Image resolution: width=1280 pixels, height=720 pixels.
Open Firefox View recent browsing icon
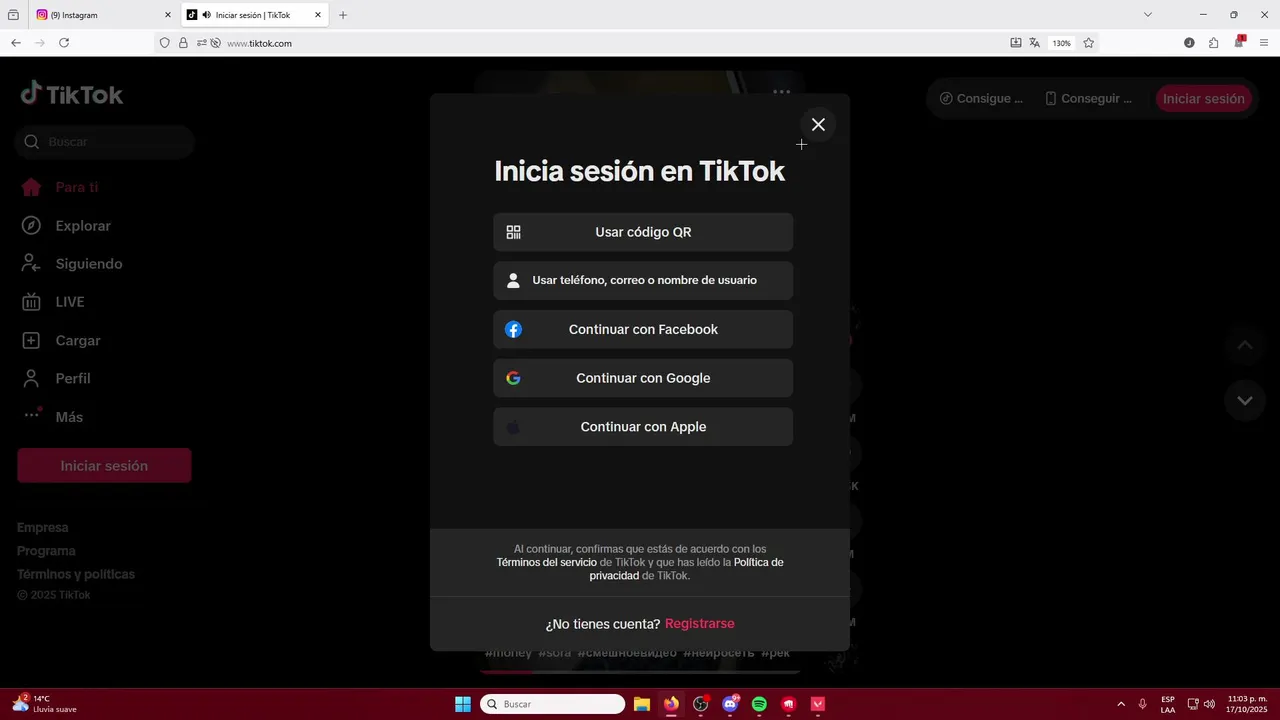(13, 15)
